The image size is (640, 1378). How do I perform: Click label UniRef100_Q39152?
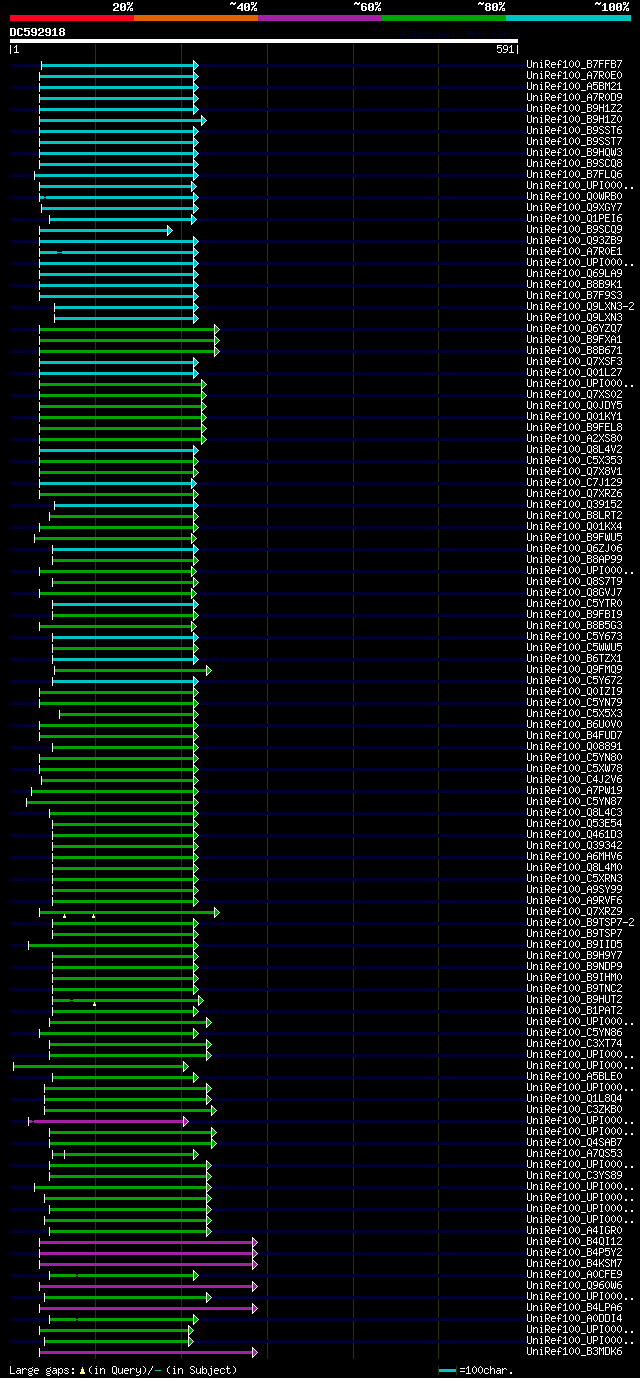coord(574,504)
